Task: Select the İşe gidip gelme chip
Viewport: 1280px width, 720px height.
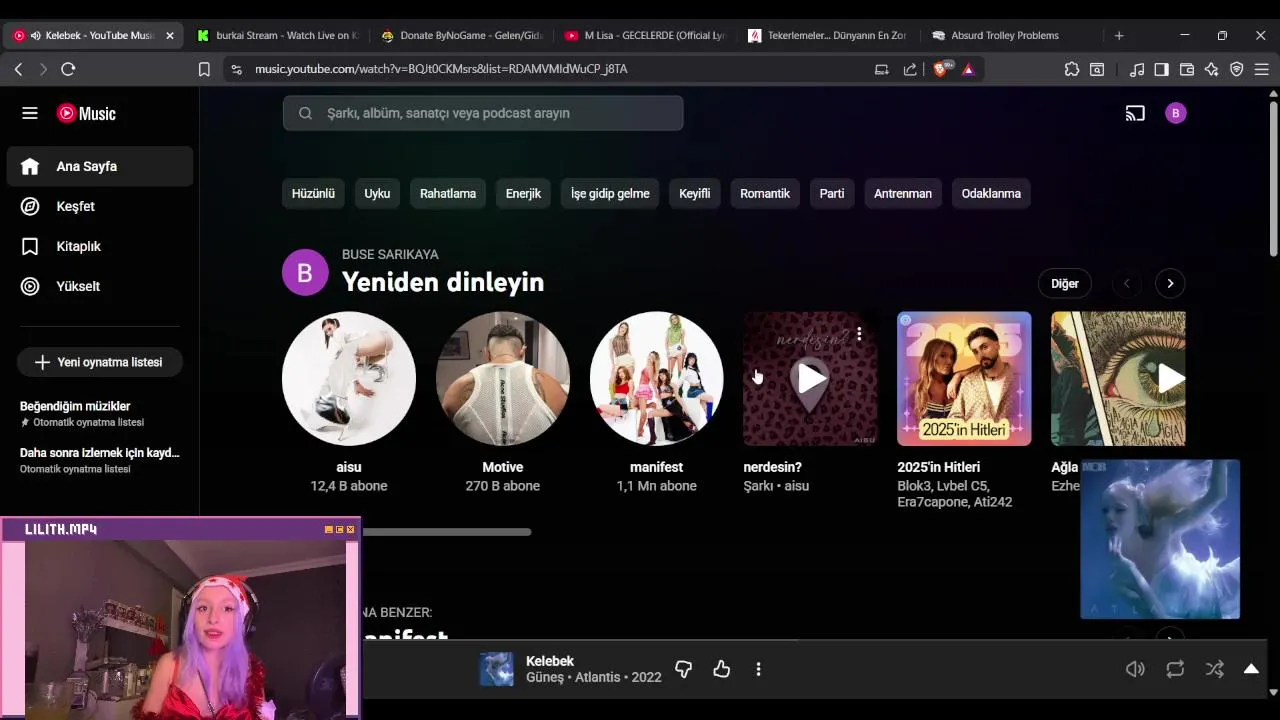Action: point(610,193)
